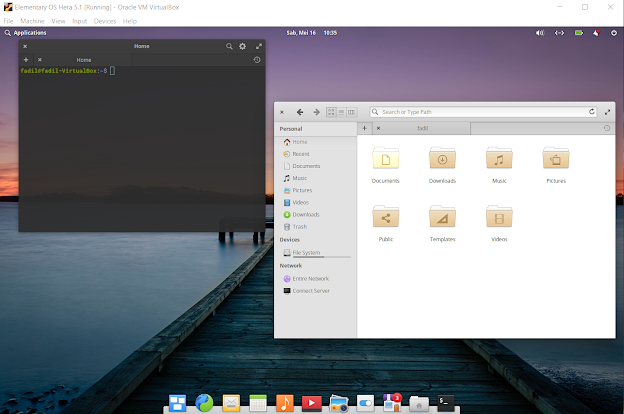The width and height of the screenshot is (624, 414).
Task: Select the Videos folder icon
Action: point(499,217)
